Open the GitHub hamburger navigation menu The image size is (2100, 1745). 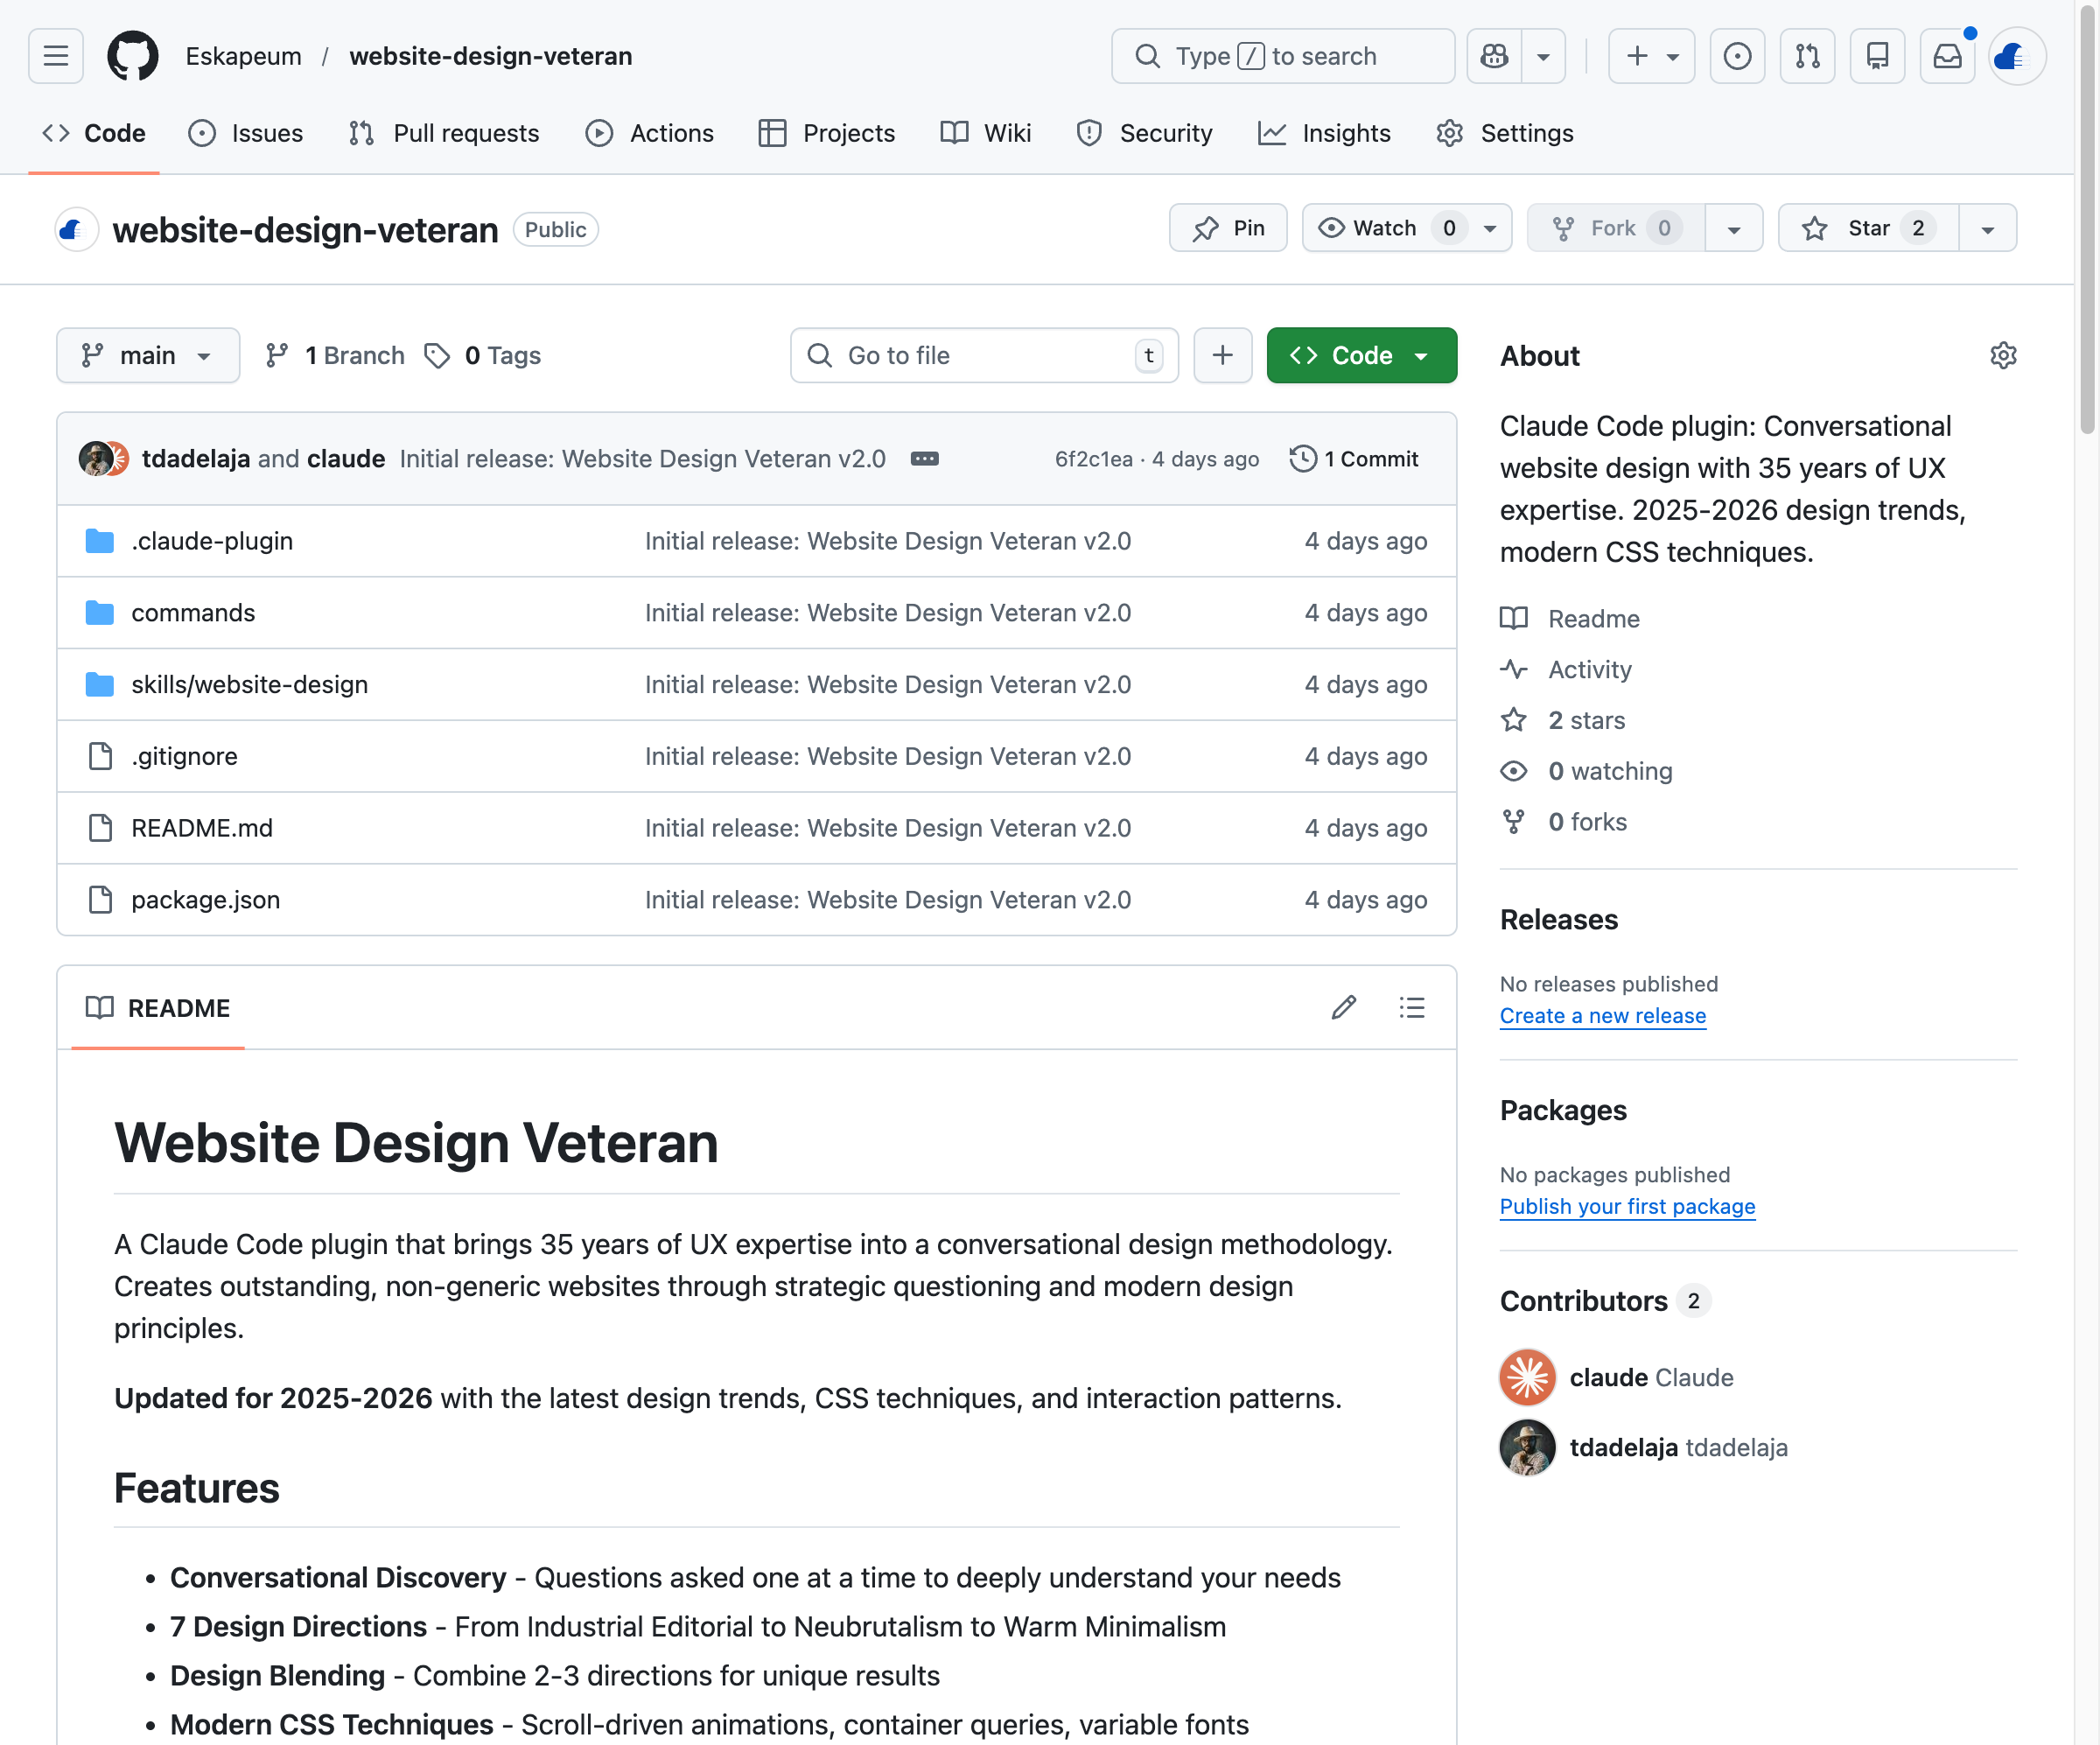[x=54, y=56]
